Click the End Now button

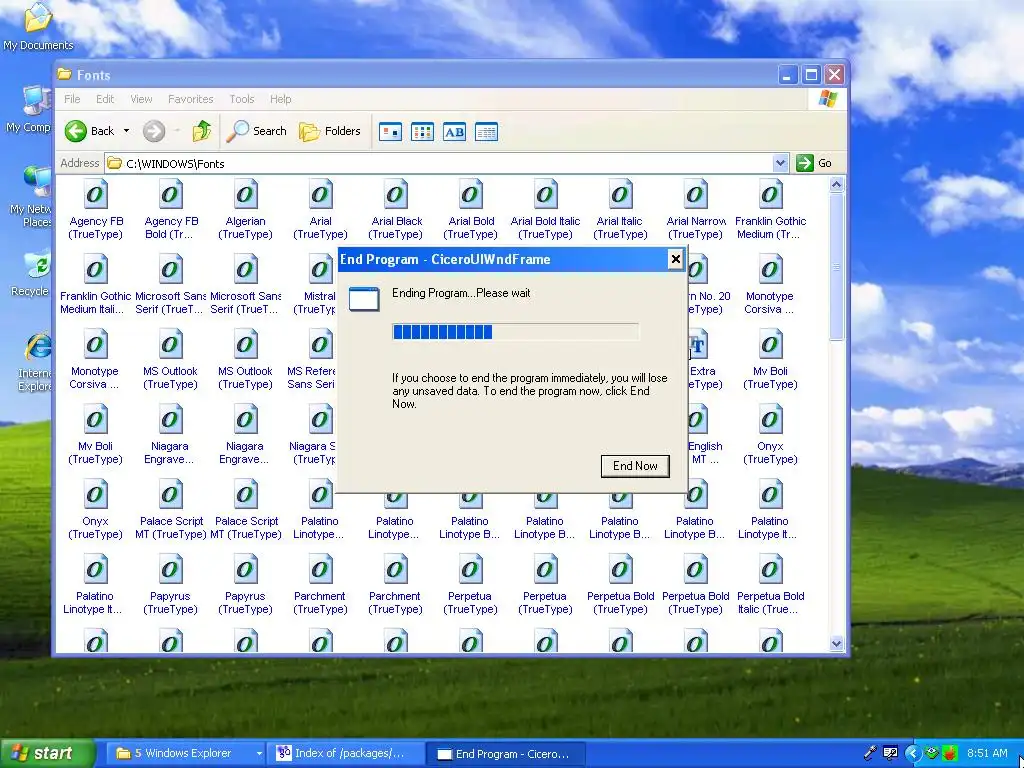click(x=635, y=466)
